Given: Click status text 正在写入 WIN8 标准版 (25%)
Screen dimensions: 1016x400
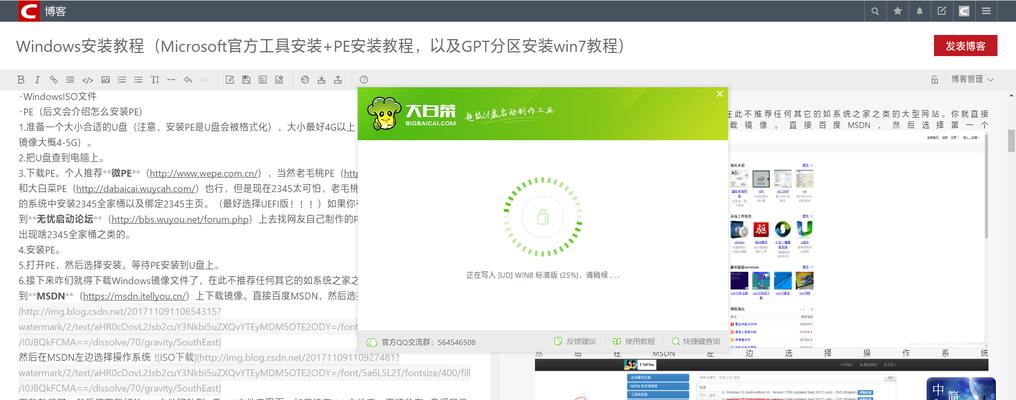Looking at the screenshot, I should 542,276.
